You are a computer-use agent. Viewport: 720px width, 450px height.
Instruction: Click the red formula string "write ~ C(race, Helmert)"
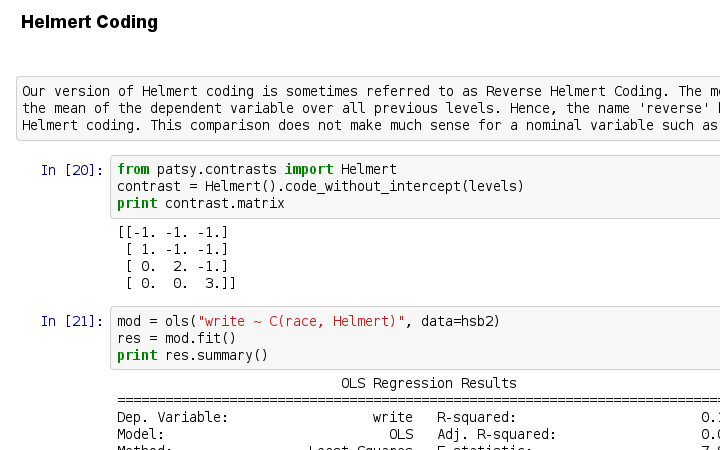click(301, 321)
